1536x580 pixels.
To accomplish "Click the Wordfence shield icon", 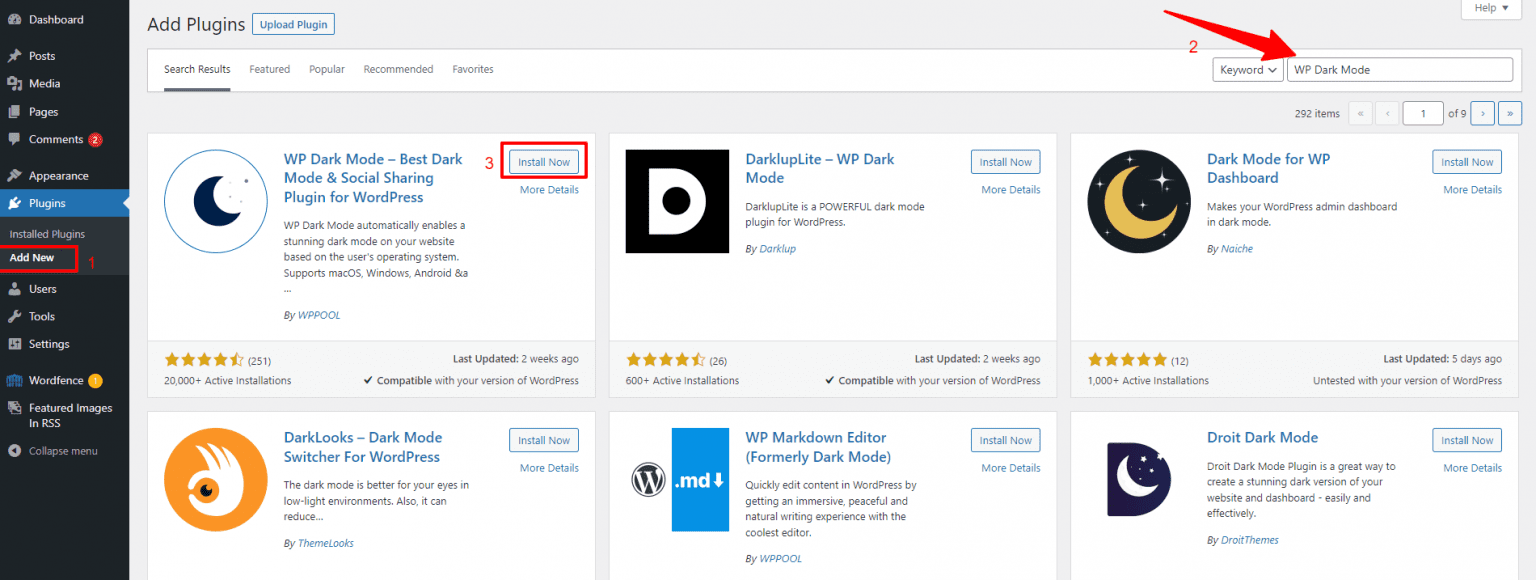I will pos(14,380).
